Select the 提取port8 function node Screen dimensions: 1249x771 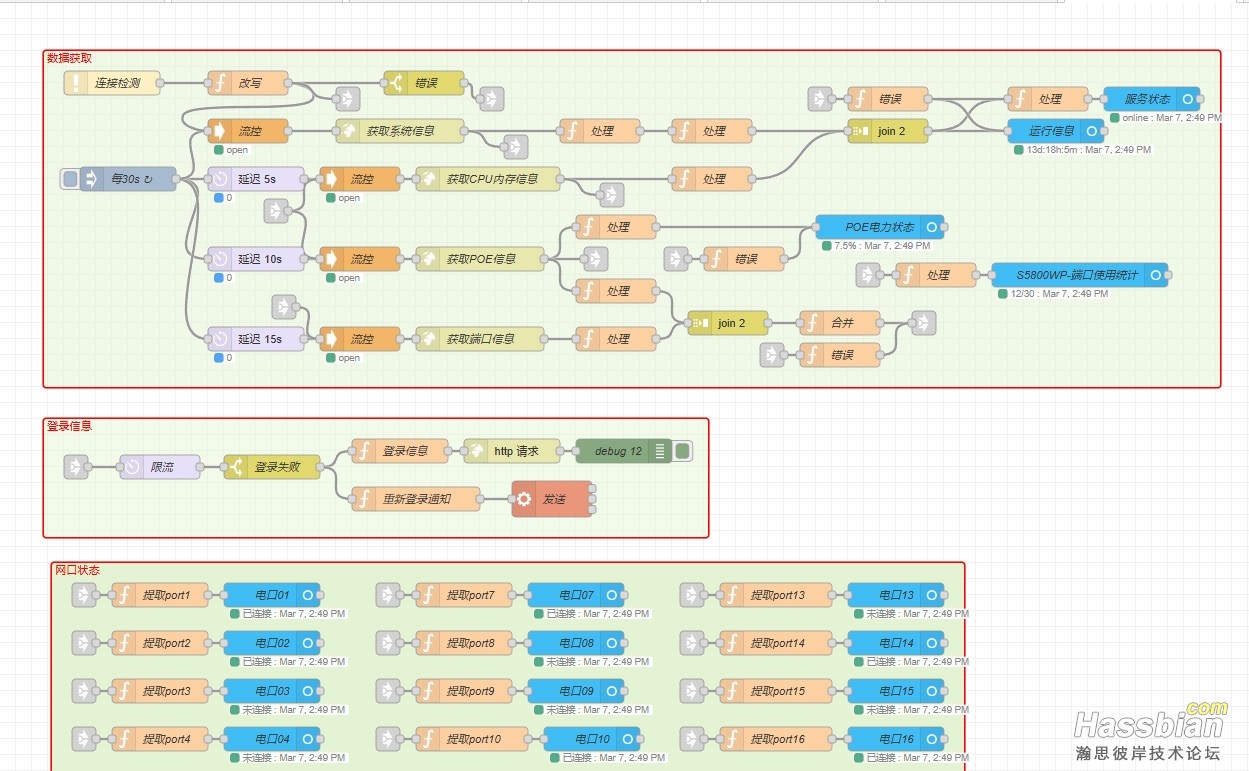464,643
